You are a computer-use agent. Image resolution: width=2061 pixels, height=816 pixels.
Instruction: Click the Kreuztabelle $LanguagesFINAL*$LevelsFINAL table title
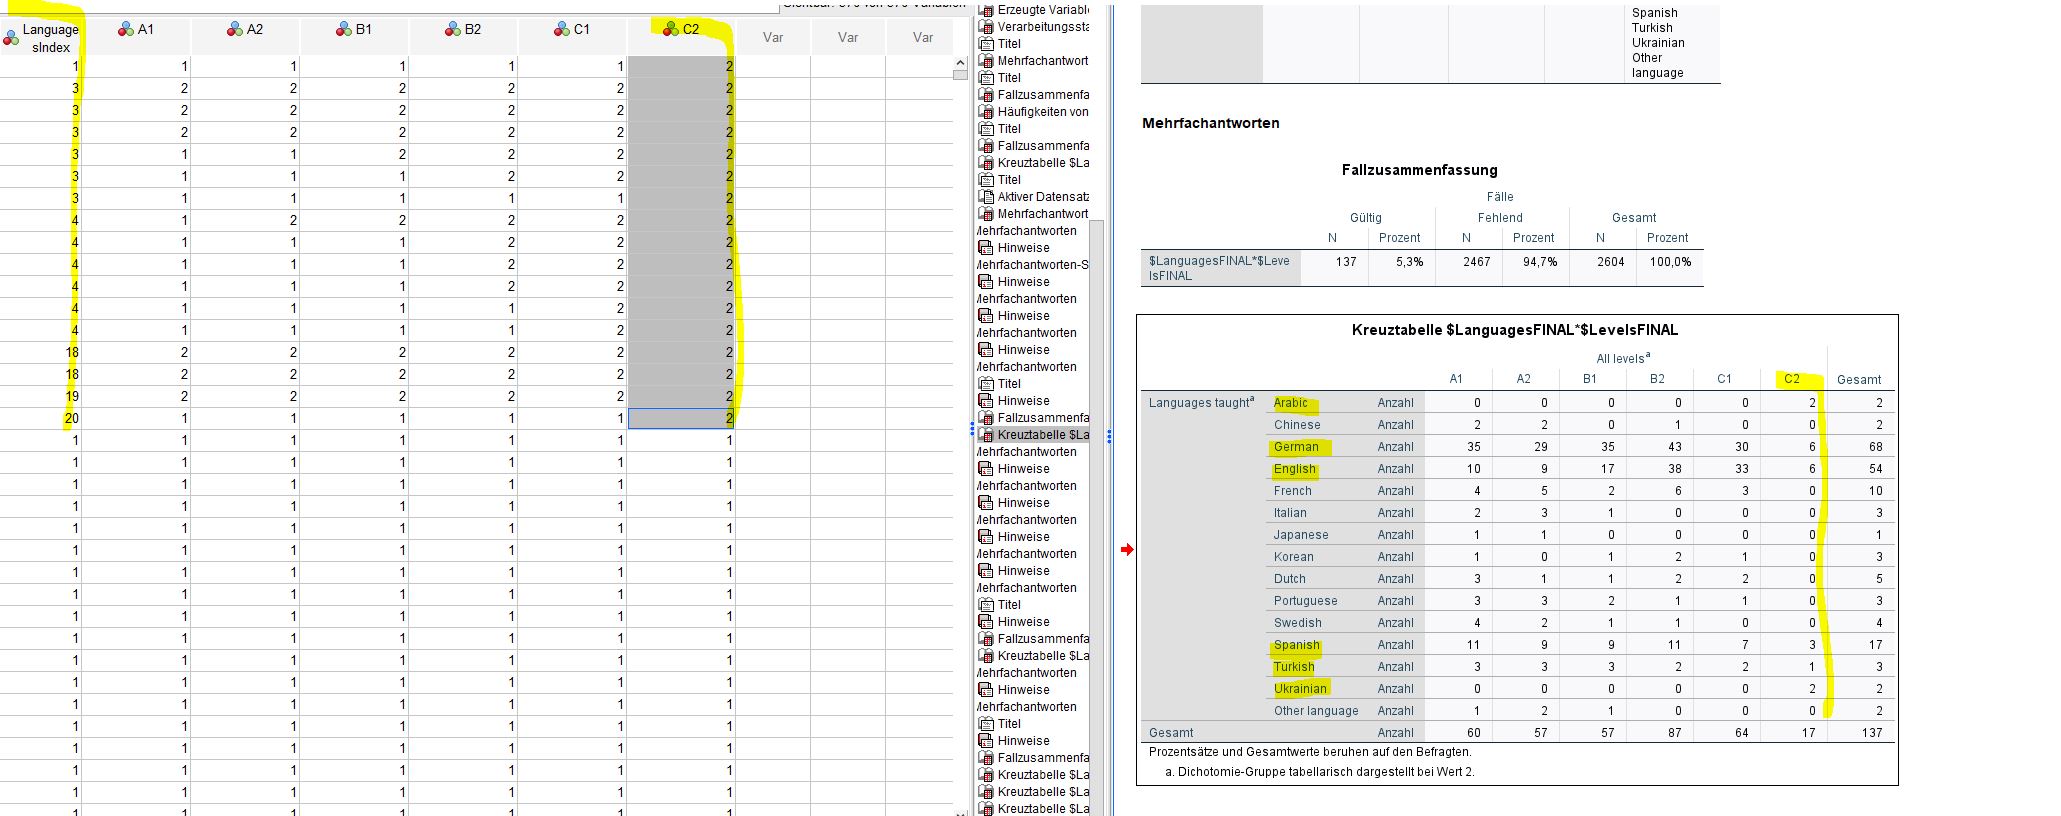click(1515, 330)
